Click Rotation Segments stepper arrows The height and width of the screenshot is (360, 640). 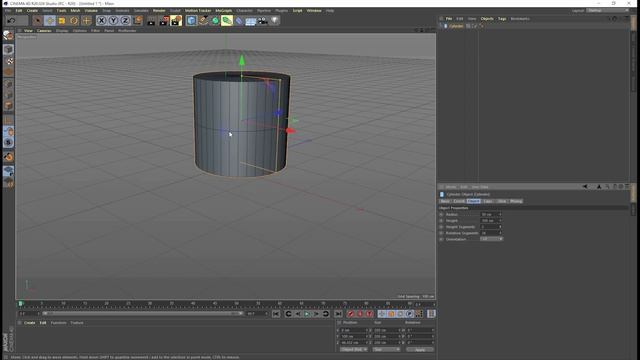[500, 233]
